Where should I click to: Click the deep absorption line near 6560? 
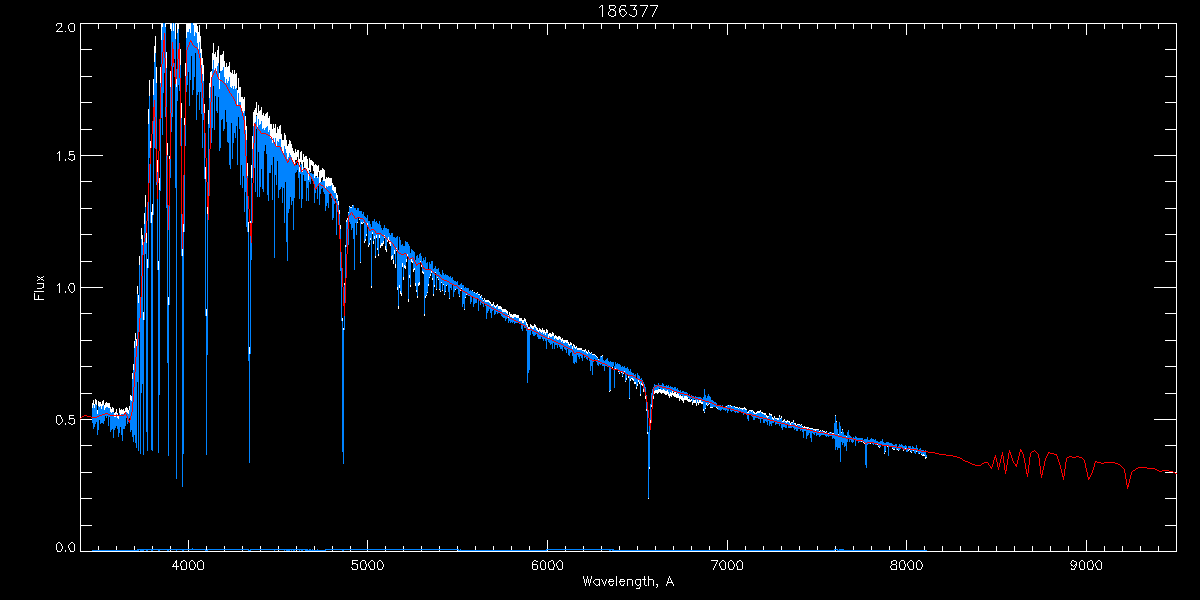(649, 440)
